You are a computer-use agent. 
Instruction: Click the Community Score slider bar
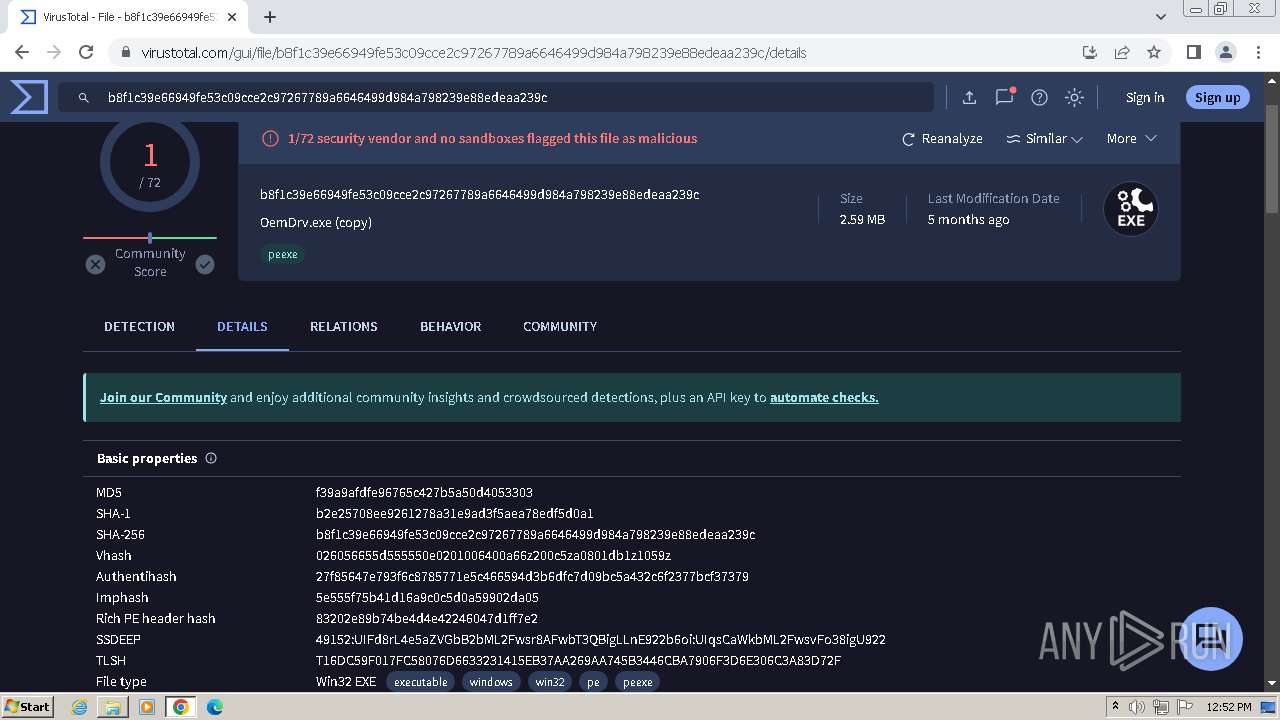(x=150, y=238)
